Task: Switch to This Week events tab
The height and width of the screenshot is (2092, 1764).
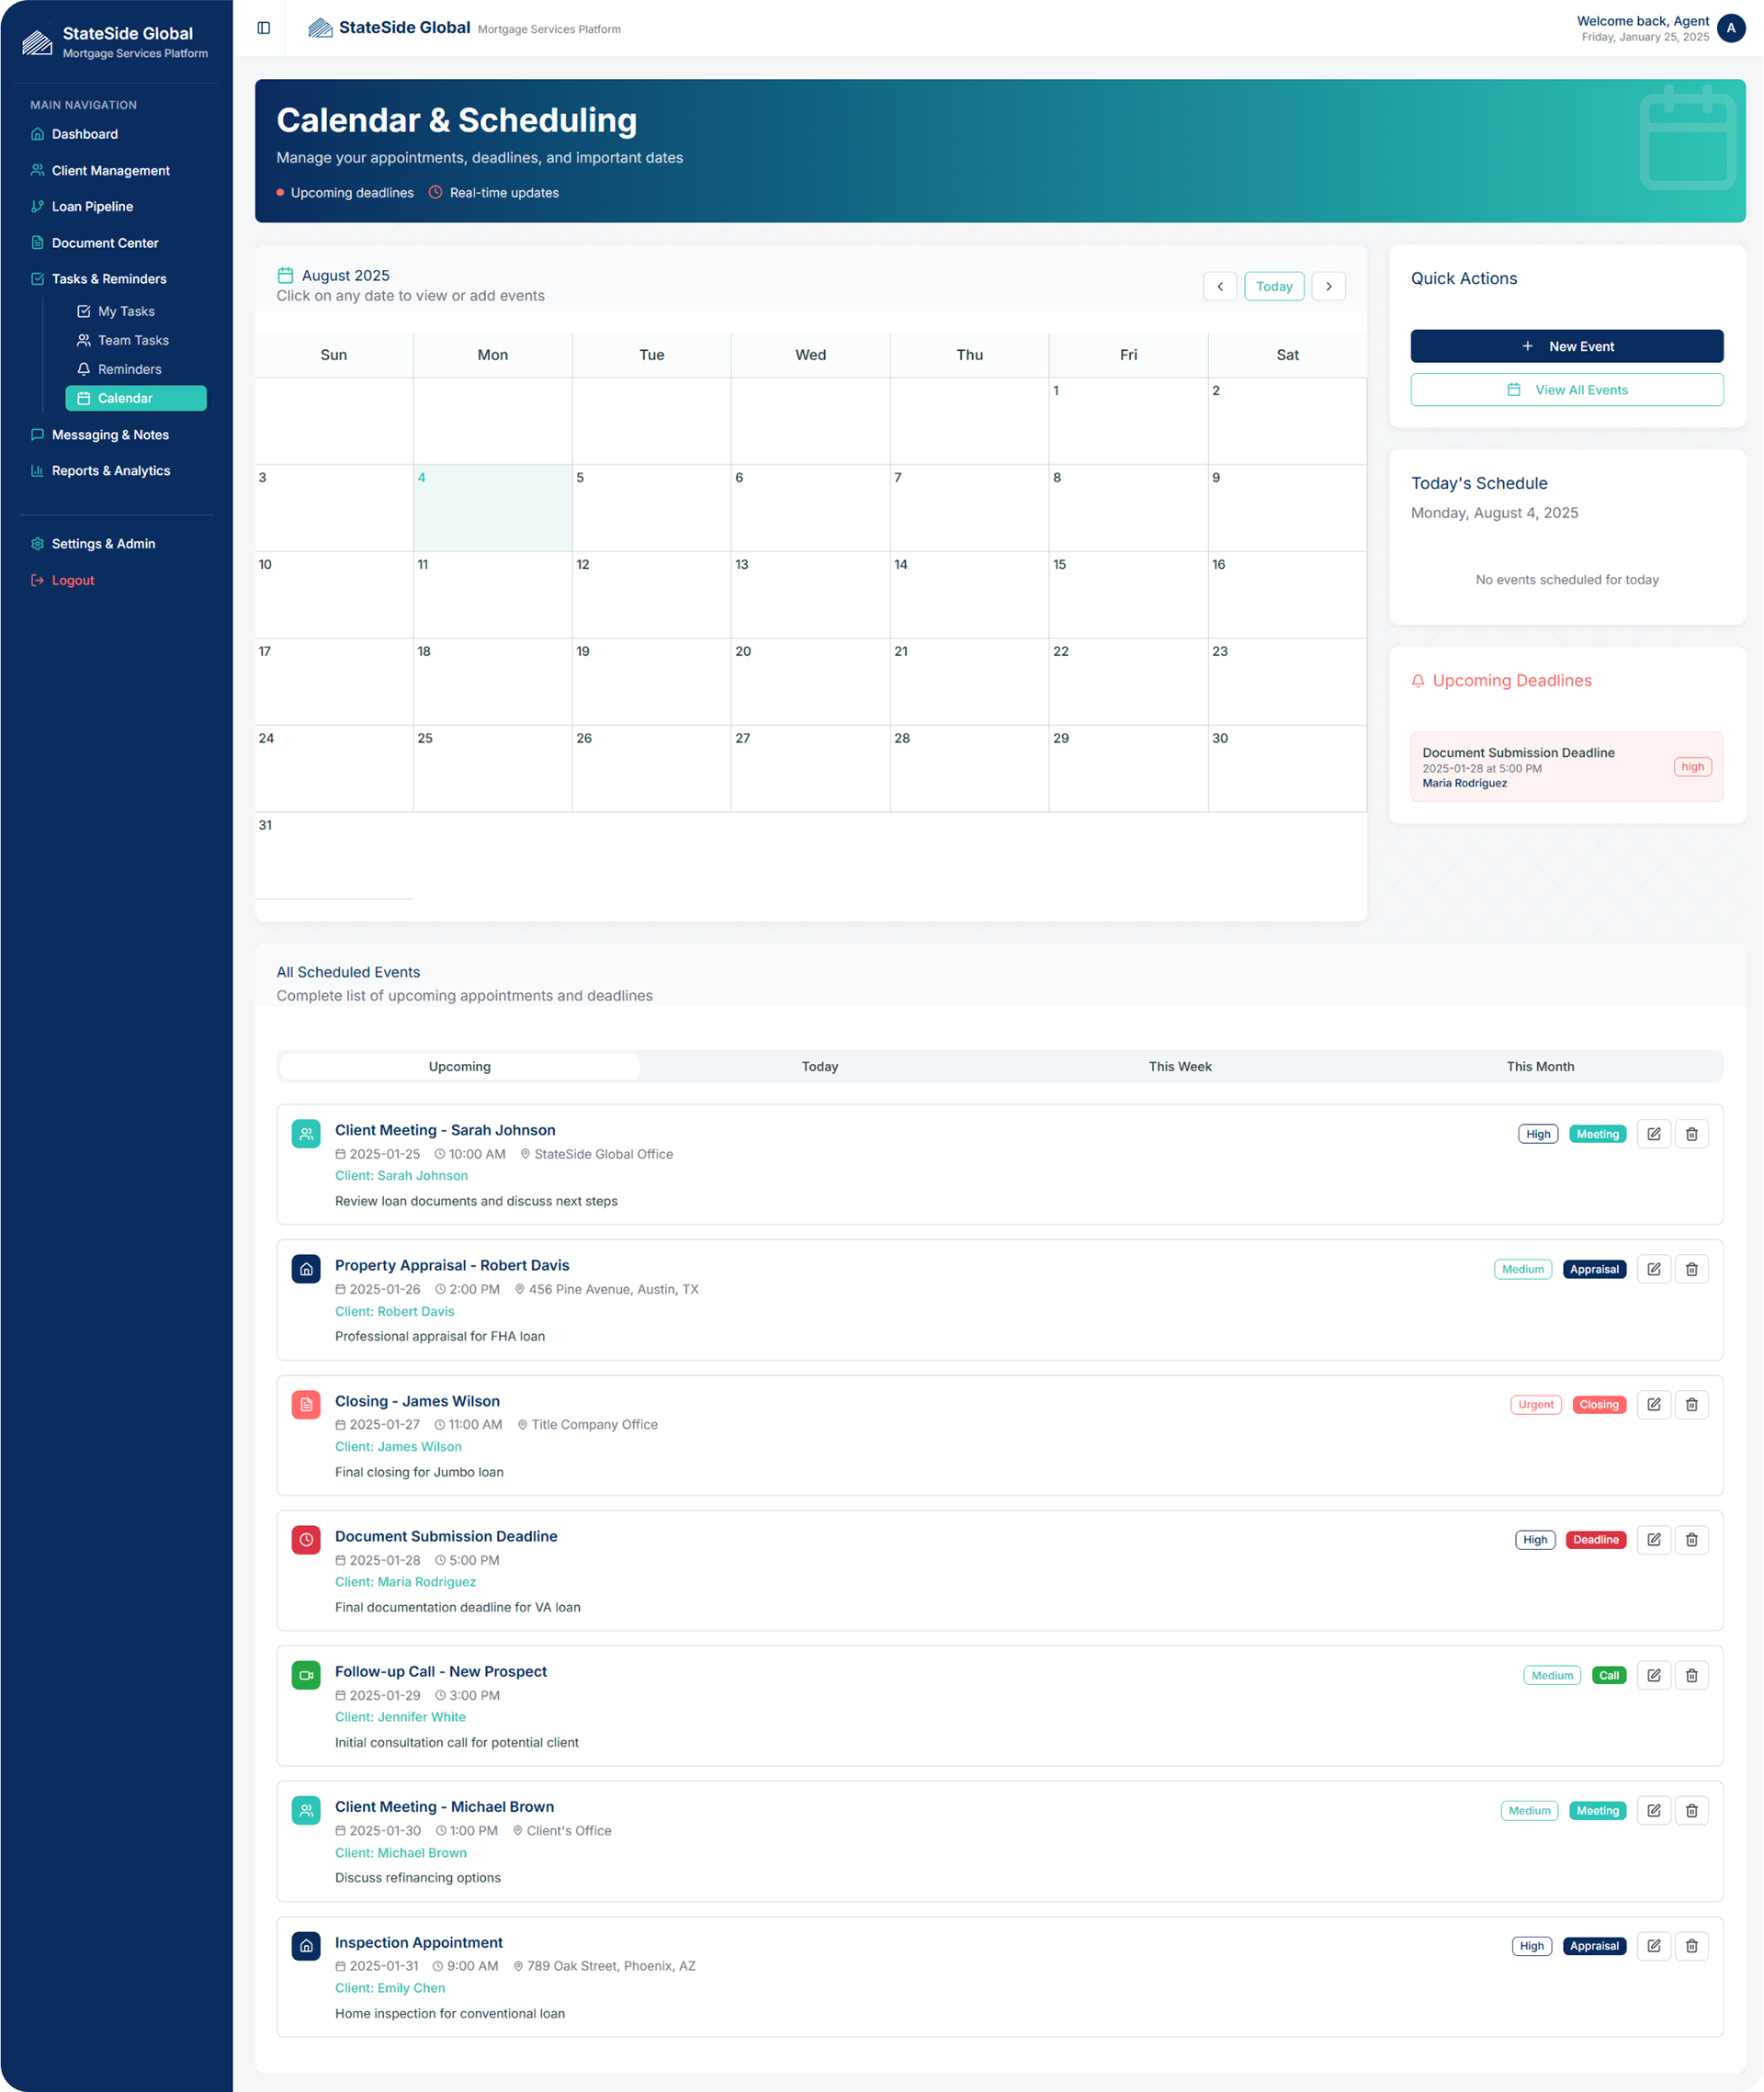Action: point(1179,1066)
